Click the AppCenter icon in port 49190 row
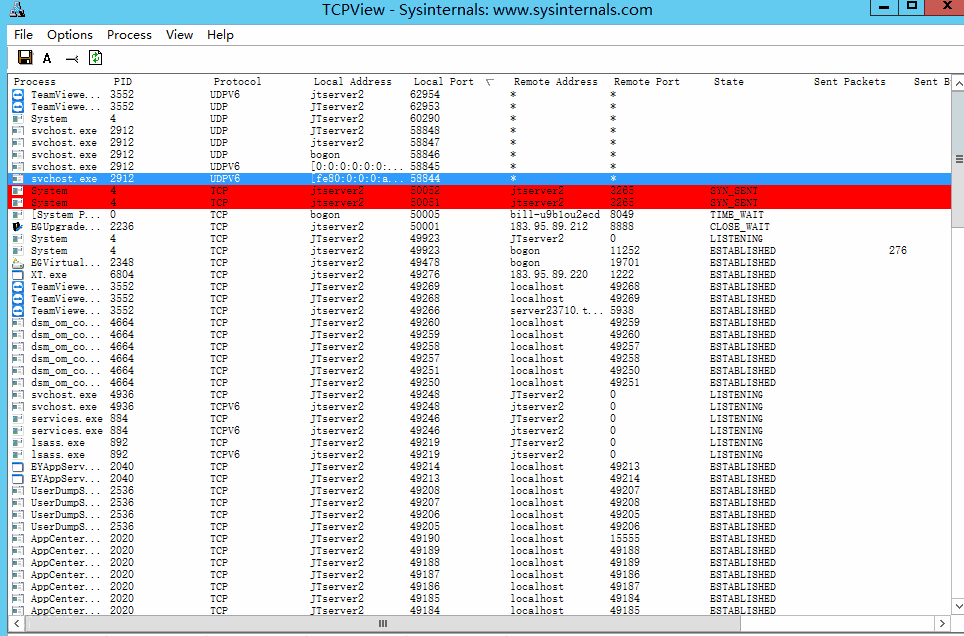Screen dimensions: 964x636 [18, 538]
